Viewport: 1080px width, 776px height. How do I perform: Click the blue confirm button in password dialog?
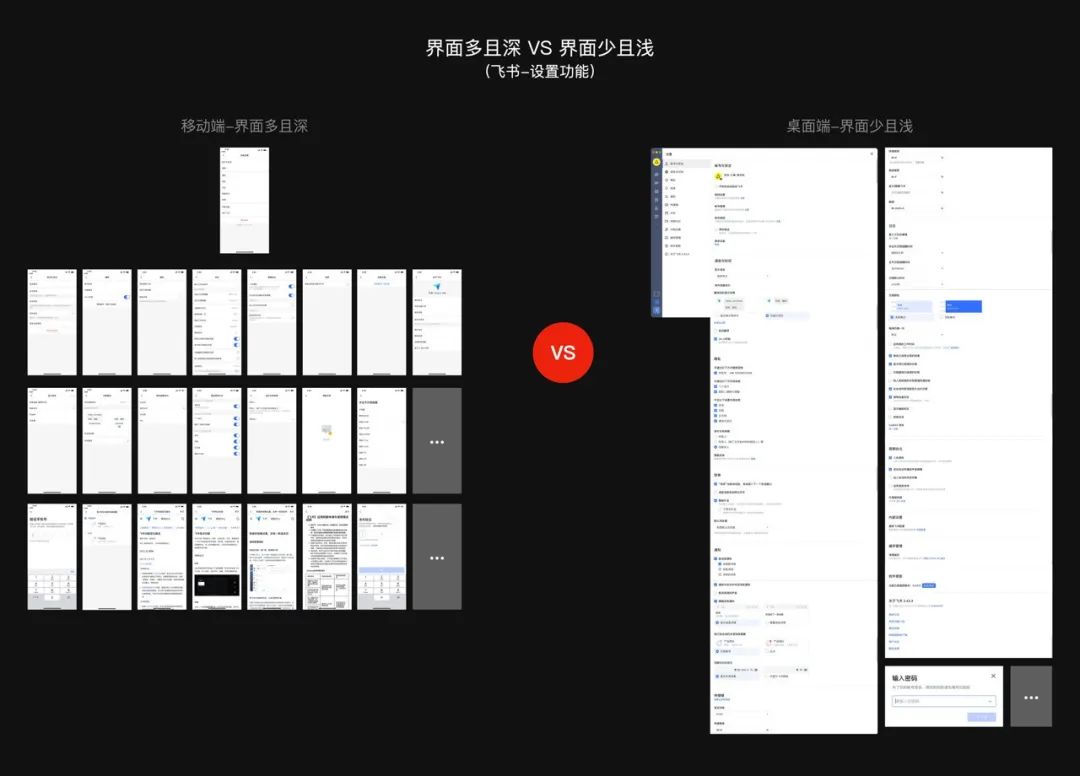982,717
